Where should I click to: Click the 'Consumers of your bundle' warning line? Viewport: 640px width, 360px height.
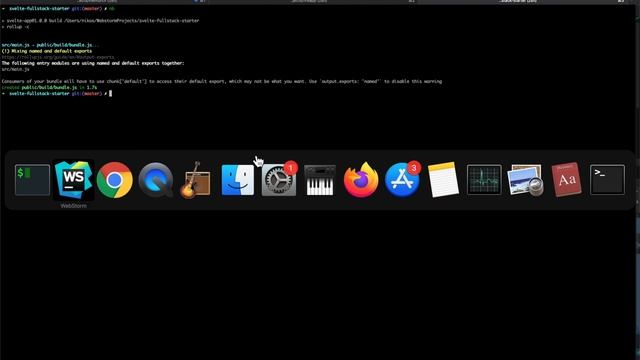(222, 81)
